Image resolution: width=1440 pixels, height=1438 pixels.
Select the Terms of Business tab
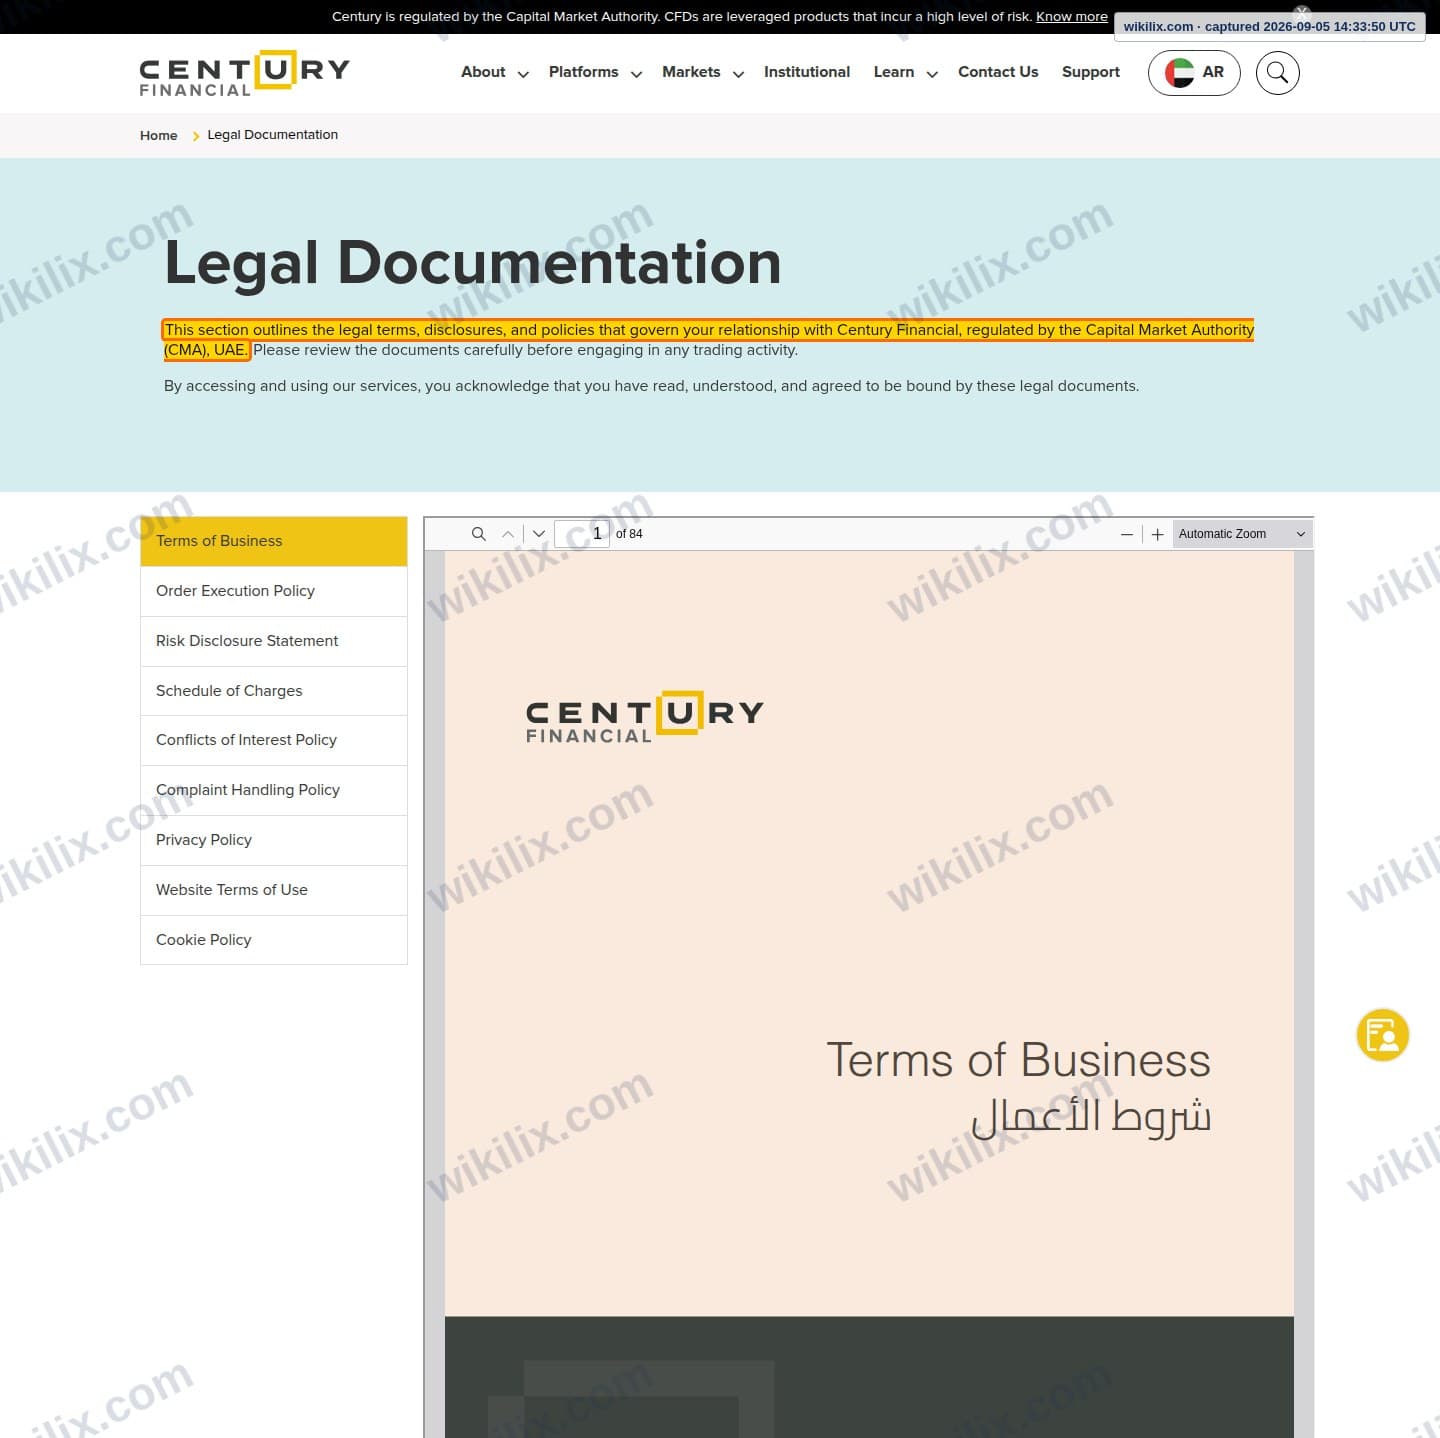274,541
